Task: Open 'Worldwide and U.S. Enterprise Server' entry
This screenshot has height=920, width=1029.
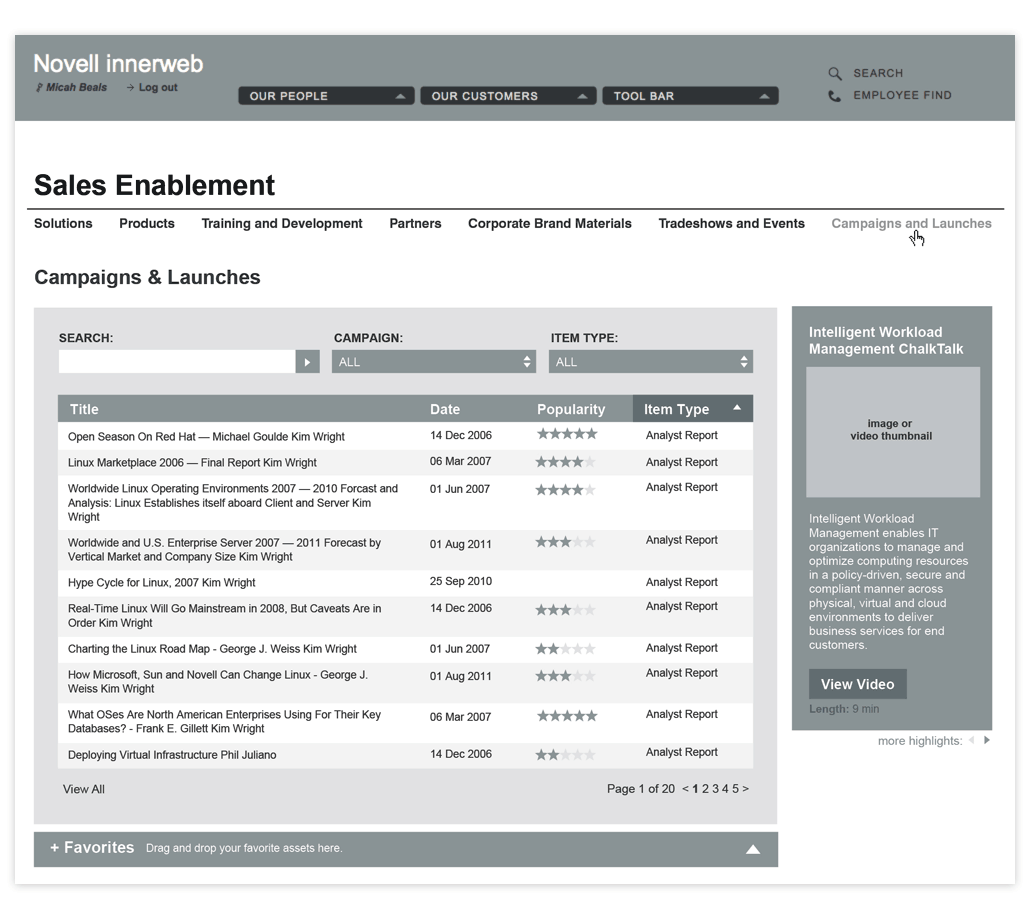Action: pyautogui.click(x=224, y=550)
